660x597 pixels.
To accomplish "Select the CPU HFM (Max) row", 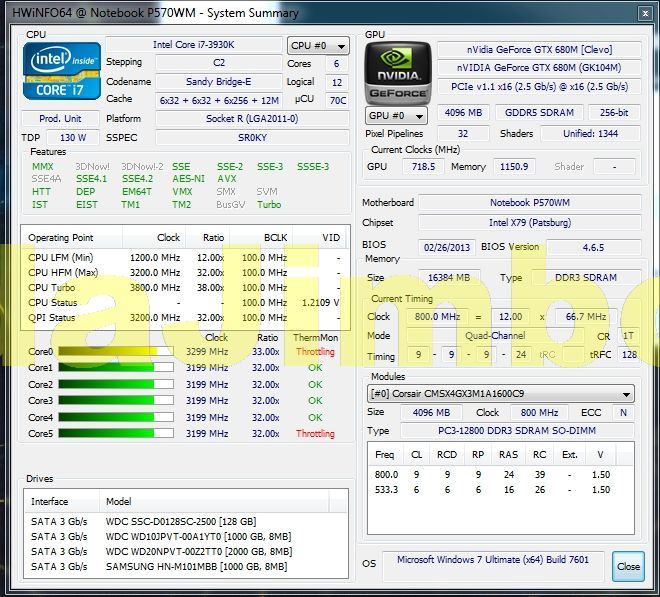I will tap(184, 273).
